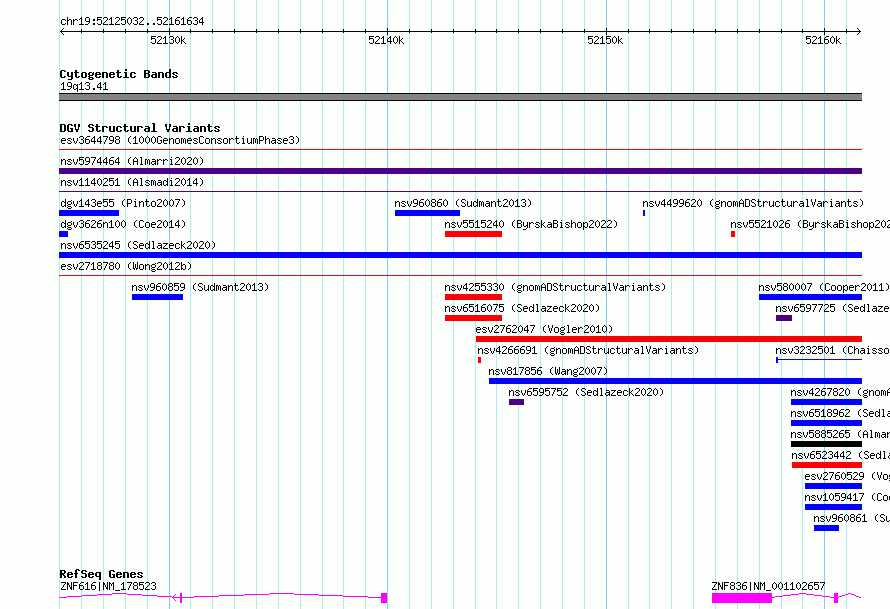Open the ZNF616|NM_178523 gene label
890x609 pixels.
click(x=108, y=586)
